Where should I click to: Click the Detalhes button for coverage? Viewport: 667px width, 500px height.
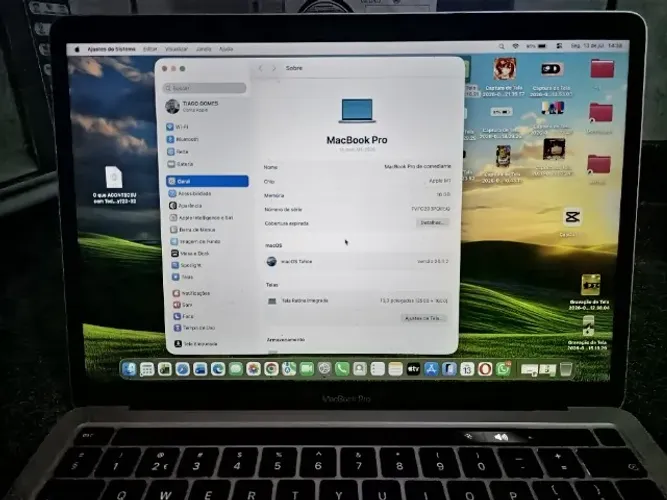[x=432, y=223]
